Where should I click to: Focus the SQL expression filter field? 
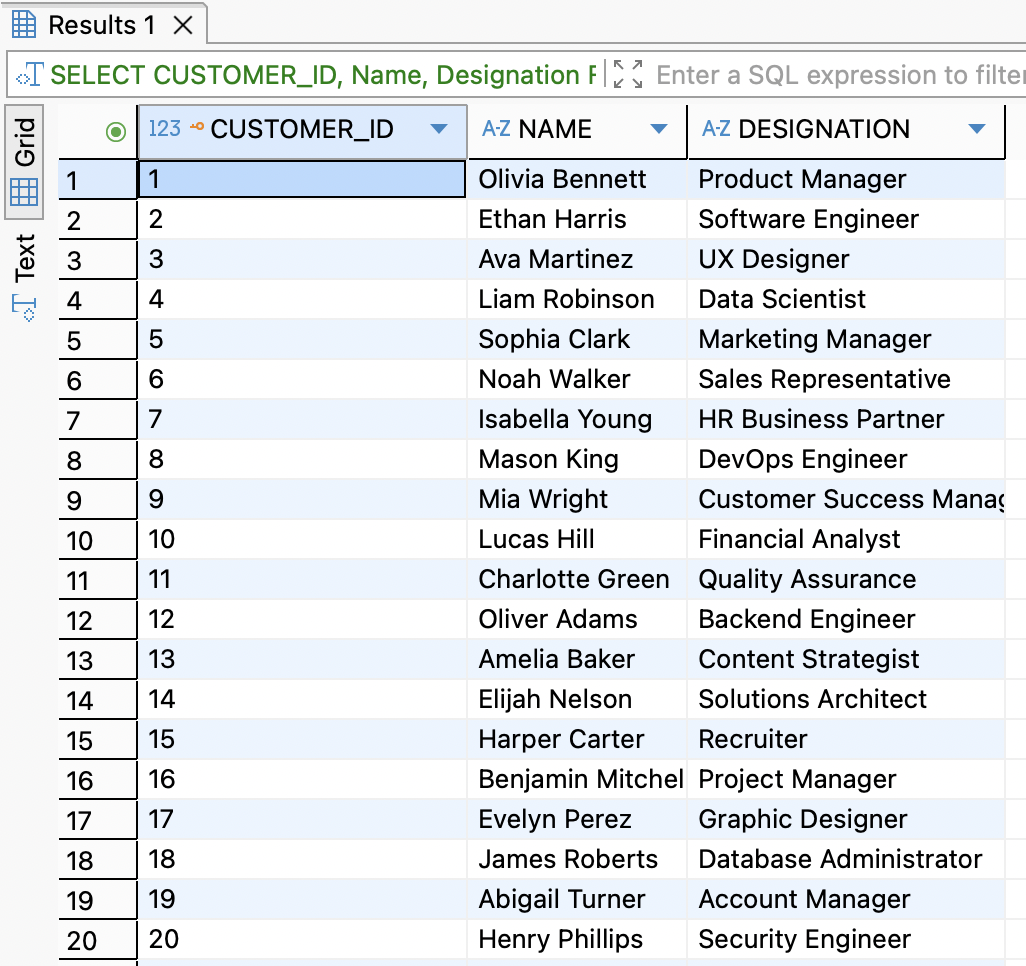(x=840, y=75)
